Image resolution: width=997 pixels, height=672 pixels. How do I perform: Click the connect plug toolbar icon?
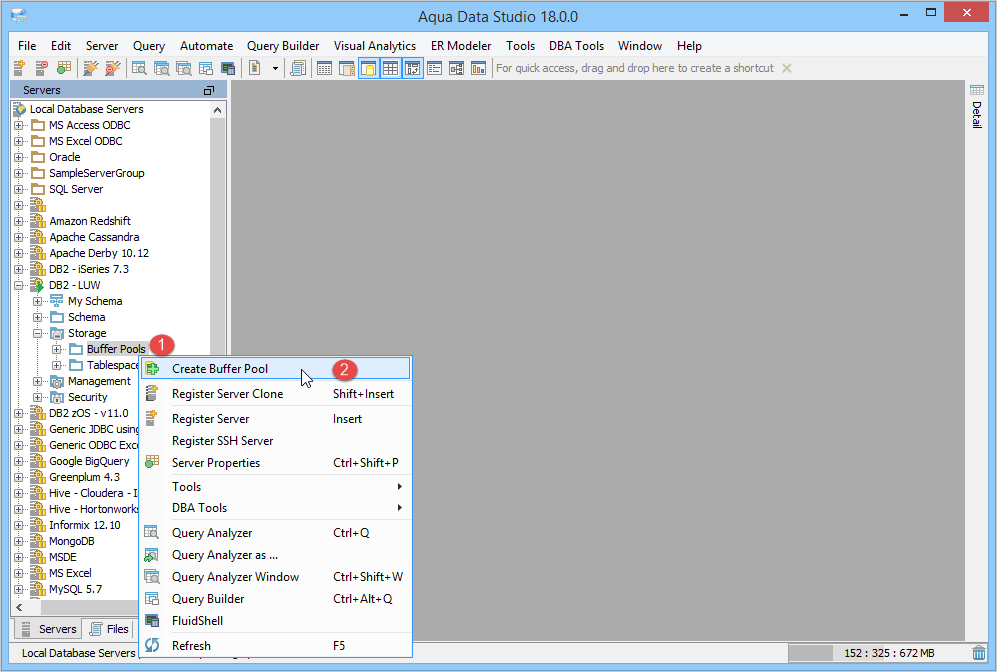[91, 67]
